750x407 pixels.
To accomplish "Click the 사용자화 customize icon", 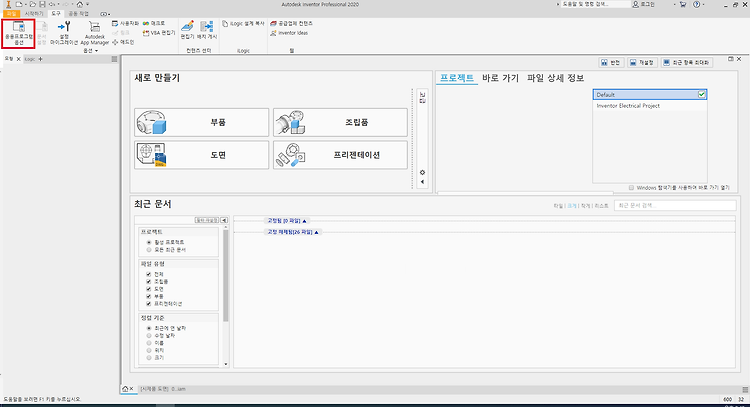I will pos(115,23).
